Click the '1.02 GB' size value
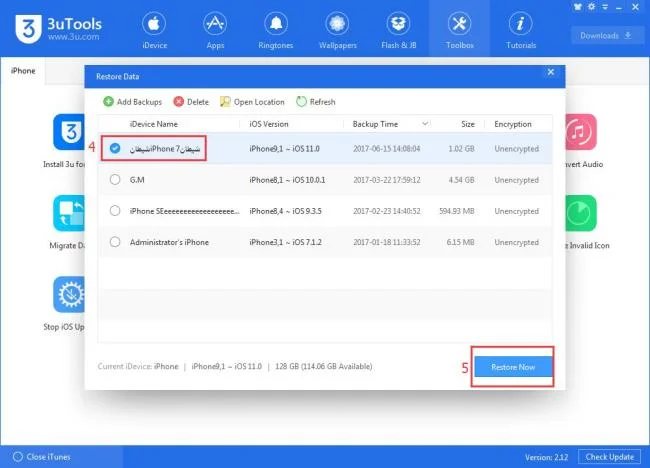Viewport: 650px width, 468px height. [461, 148]
